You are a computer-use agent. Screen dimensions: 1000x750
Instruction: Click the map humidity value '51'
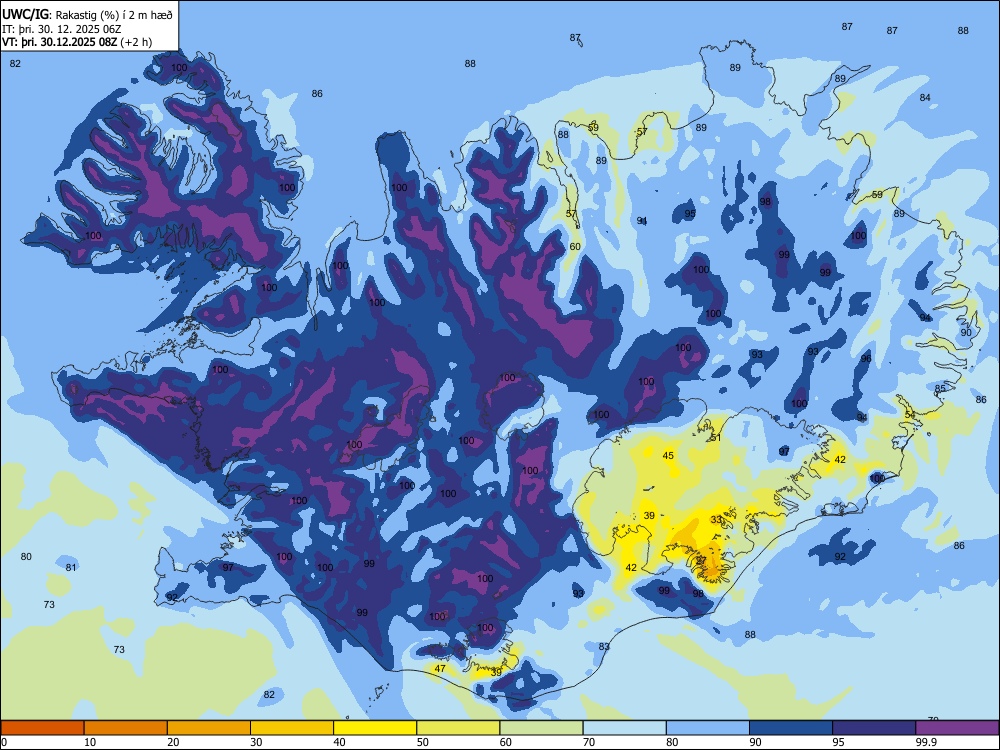click(716, 438)
